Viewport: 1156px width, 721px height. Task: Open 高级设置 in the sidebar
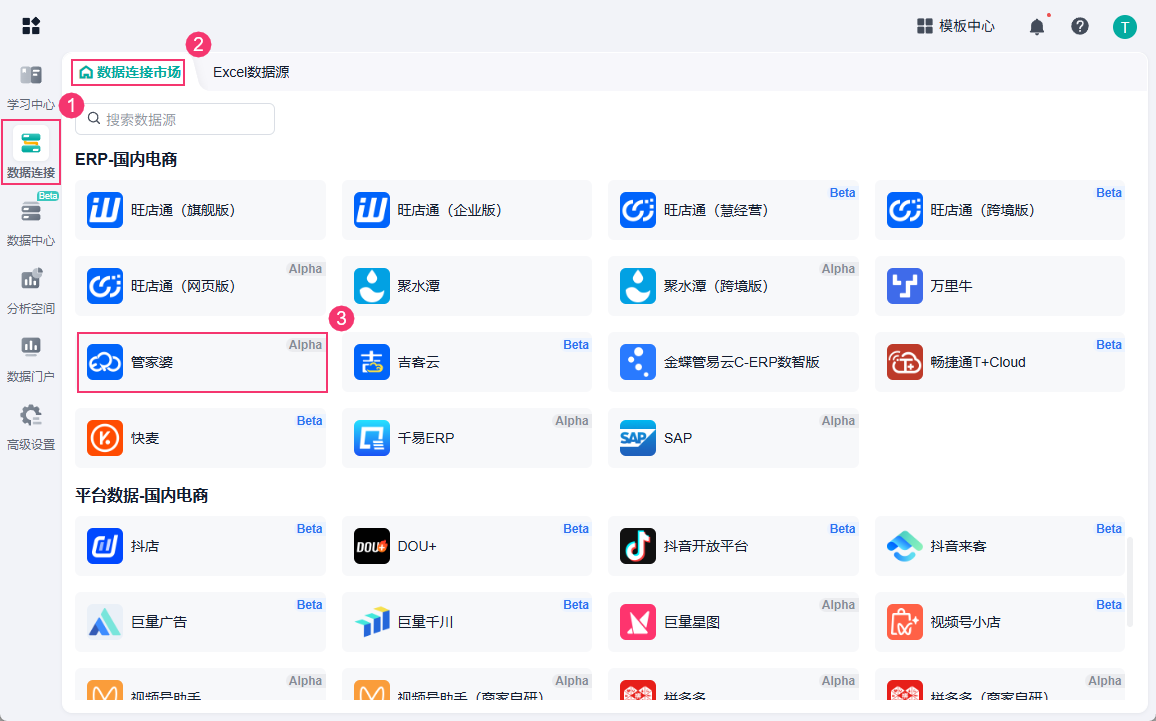pyautogui.click(x=31, y=427)
